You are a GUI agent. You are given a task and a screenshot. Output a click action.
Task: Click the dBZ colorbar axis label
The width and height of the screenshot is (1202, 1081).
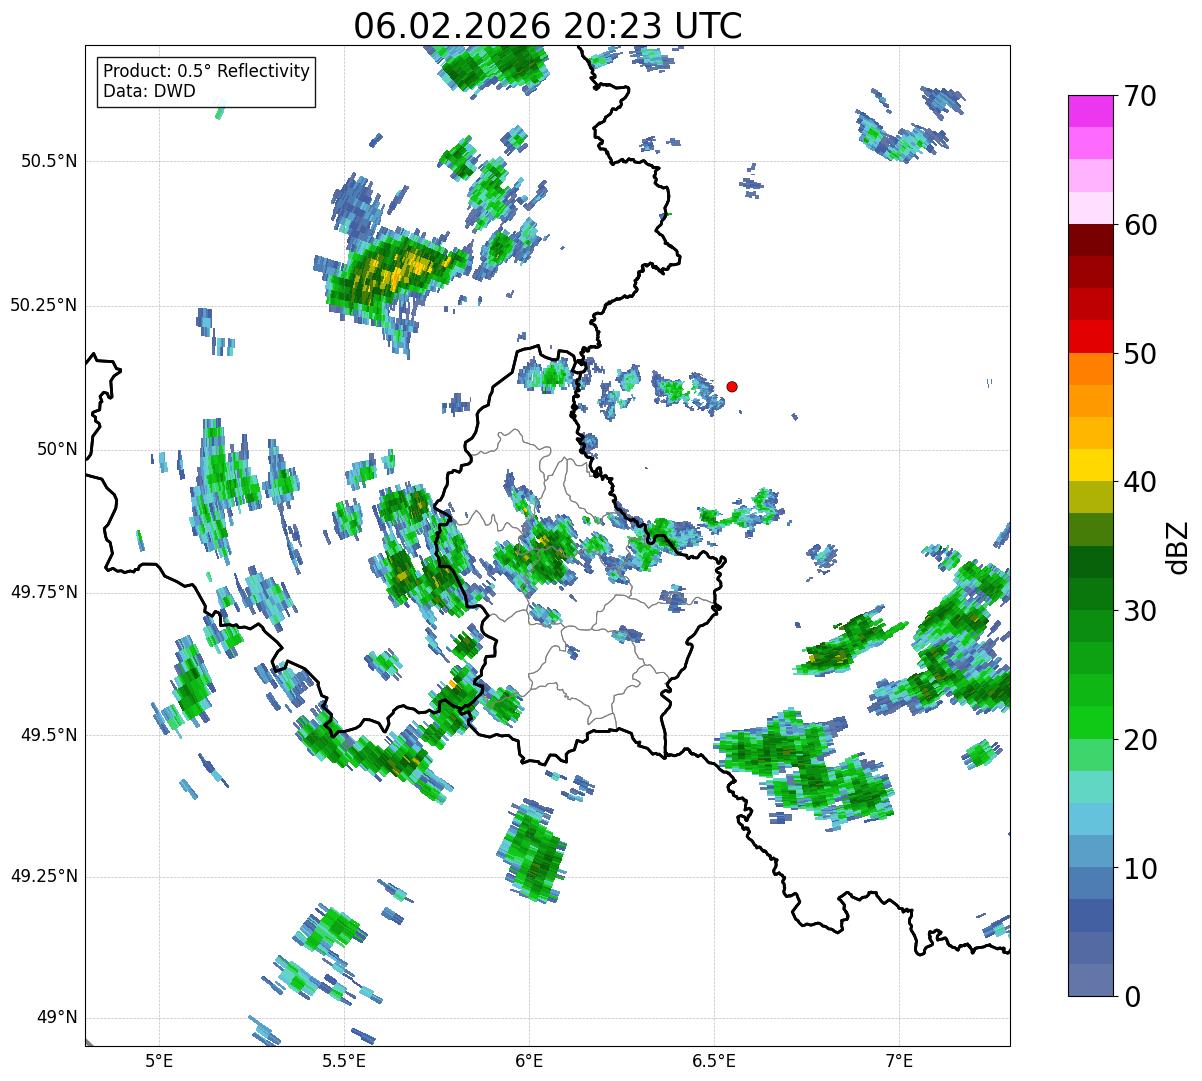[x=1179, y=546]
